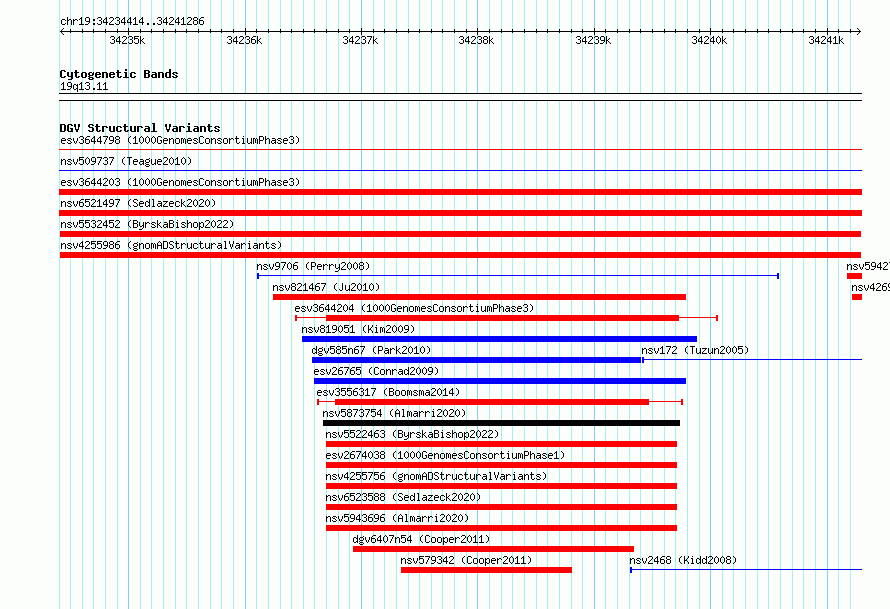Click the nsv2468 (Kidd2008) label
The image size is (890, 609).
click(683, 560)
